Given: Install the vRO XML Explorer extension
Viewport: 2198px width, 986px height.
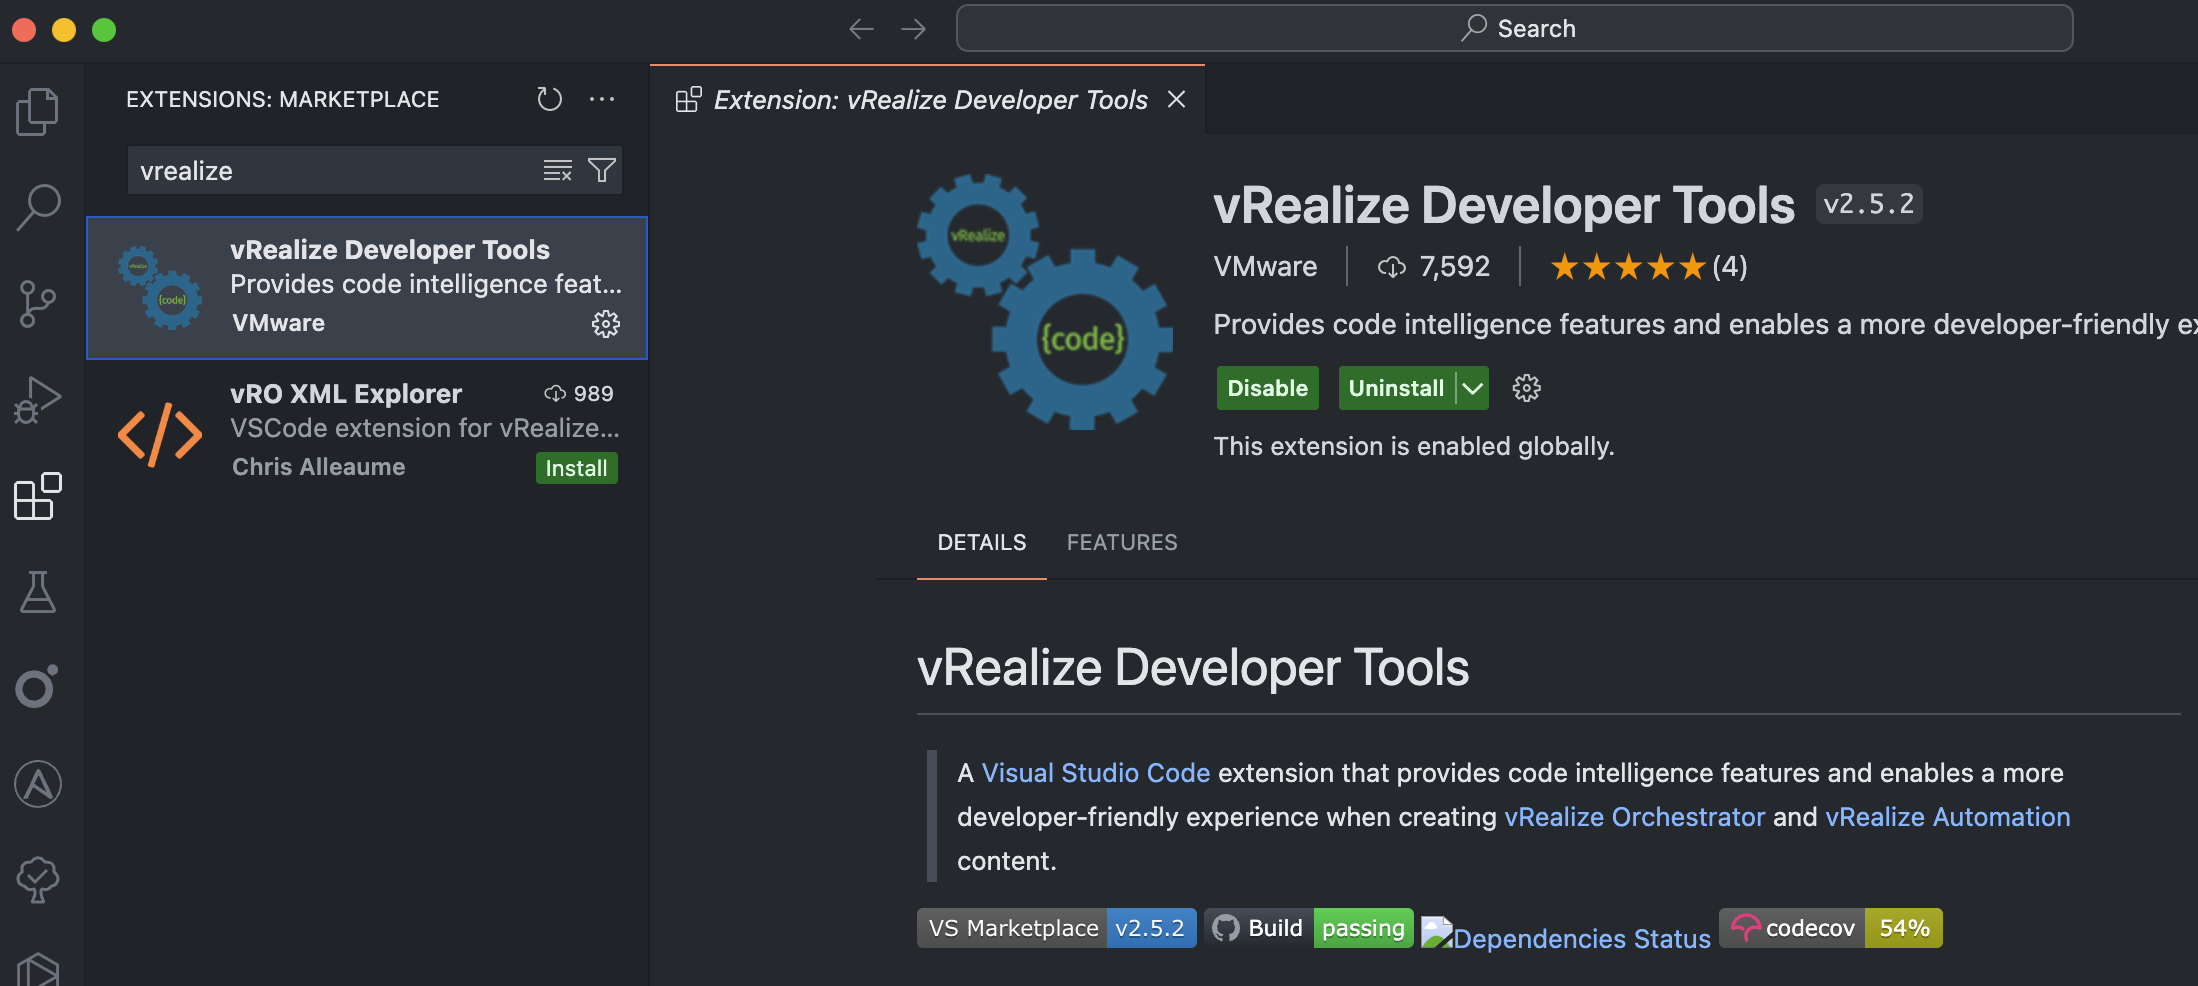Looking at the screenshot, I should (x=577, y=468).
